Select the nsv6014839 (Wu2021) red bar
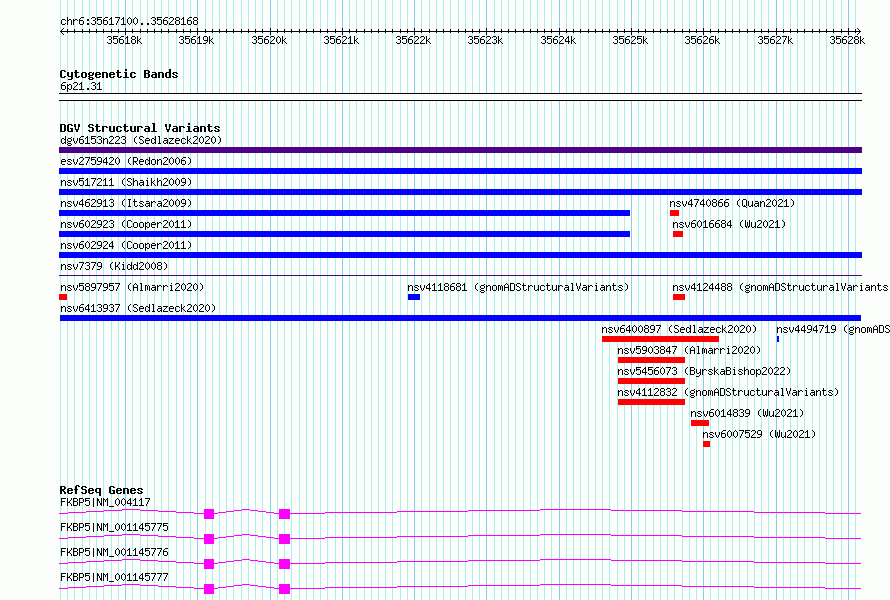This screenshot has height=600, width=890. point(700,423)
